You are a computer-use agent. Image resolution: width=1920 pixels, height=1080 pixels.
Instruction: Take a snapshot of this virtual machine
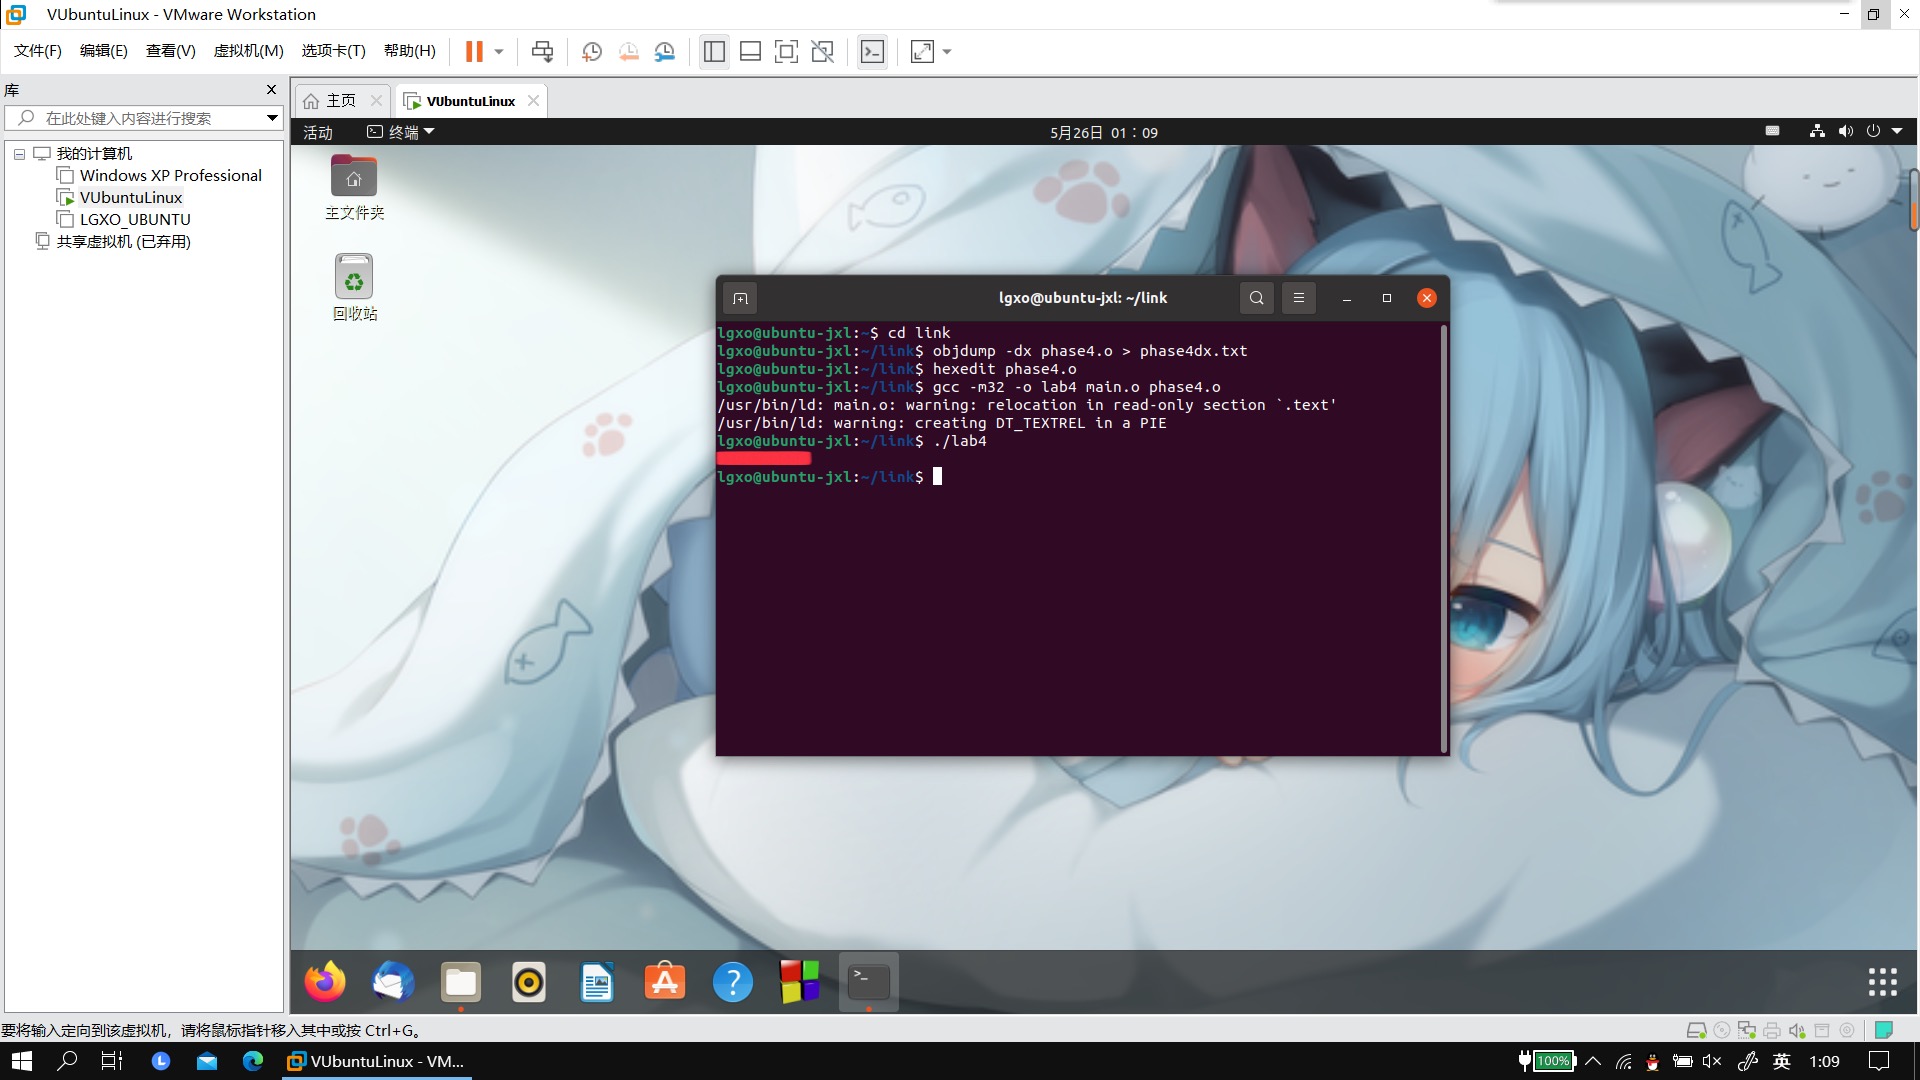[591, 52]
